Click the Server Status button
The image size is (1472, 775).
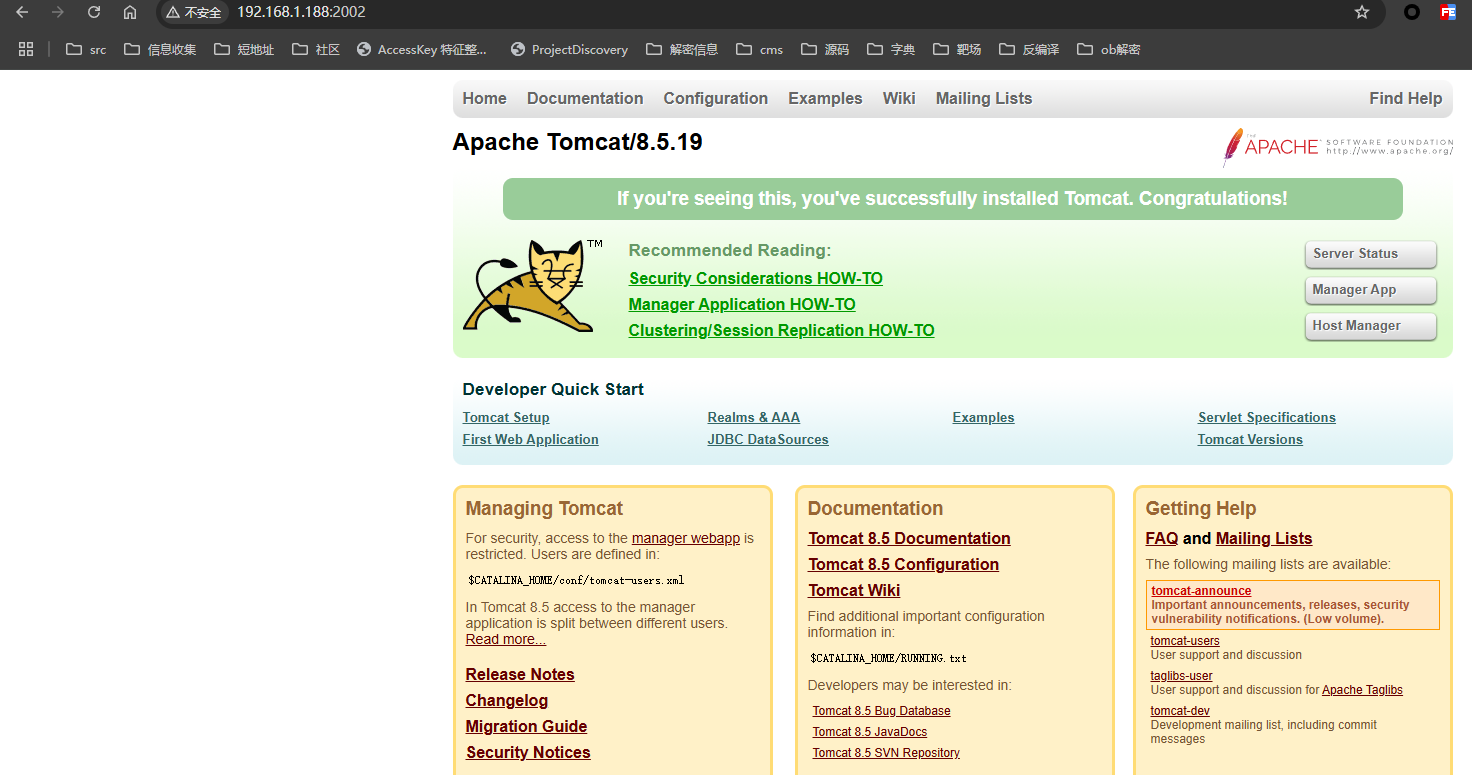click(x=1370, y=254)
